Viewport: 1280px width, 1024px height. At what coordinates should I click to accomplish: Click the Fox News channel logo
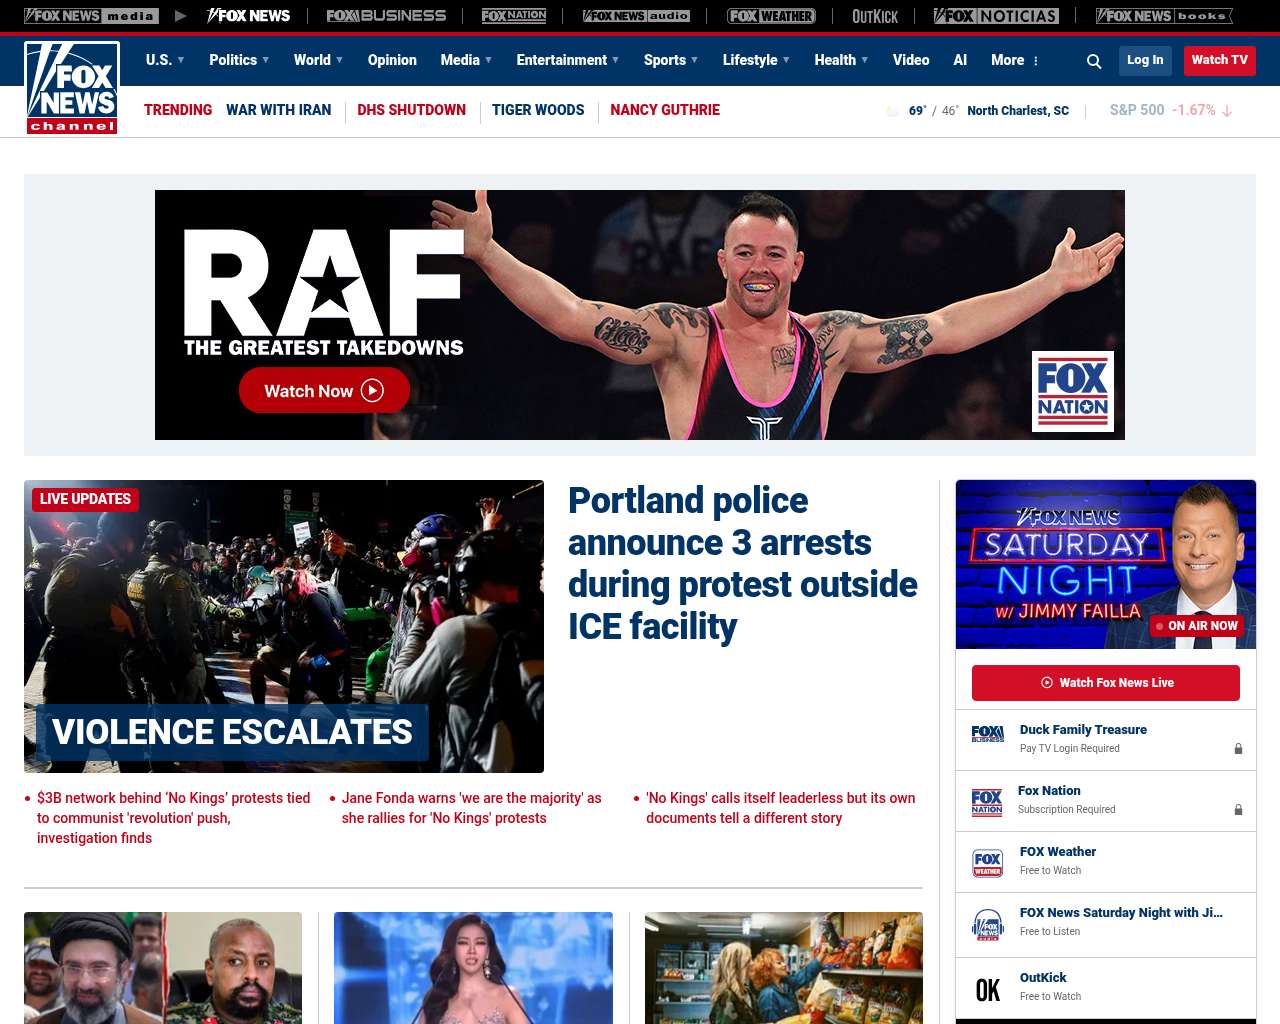[x=72, y=88]
